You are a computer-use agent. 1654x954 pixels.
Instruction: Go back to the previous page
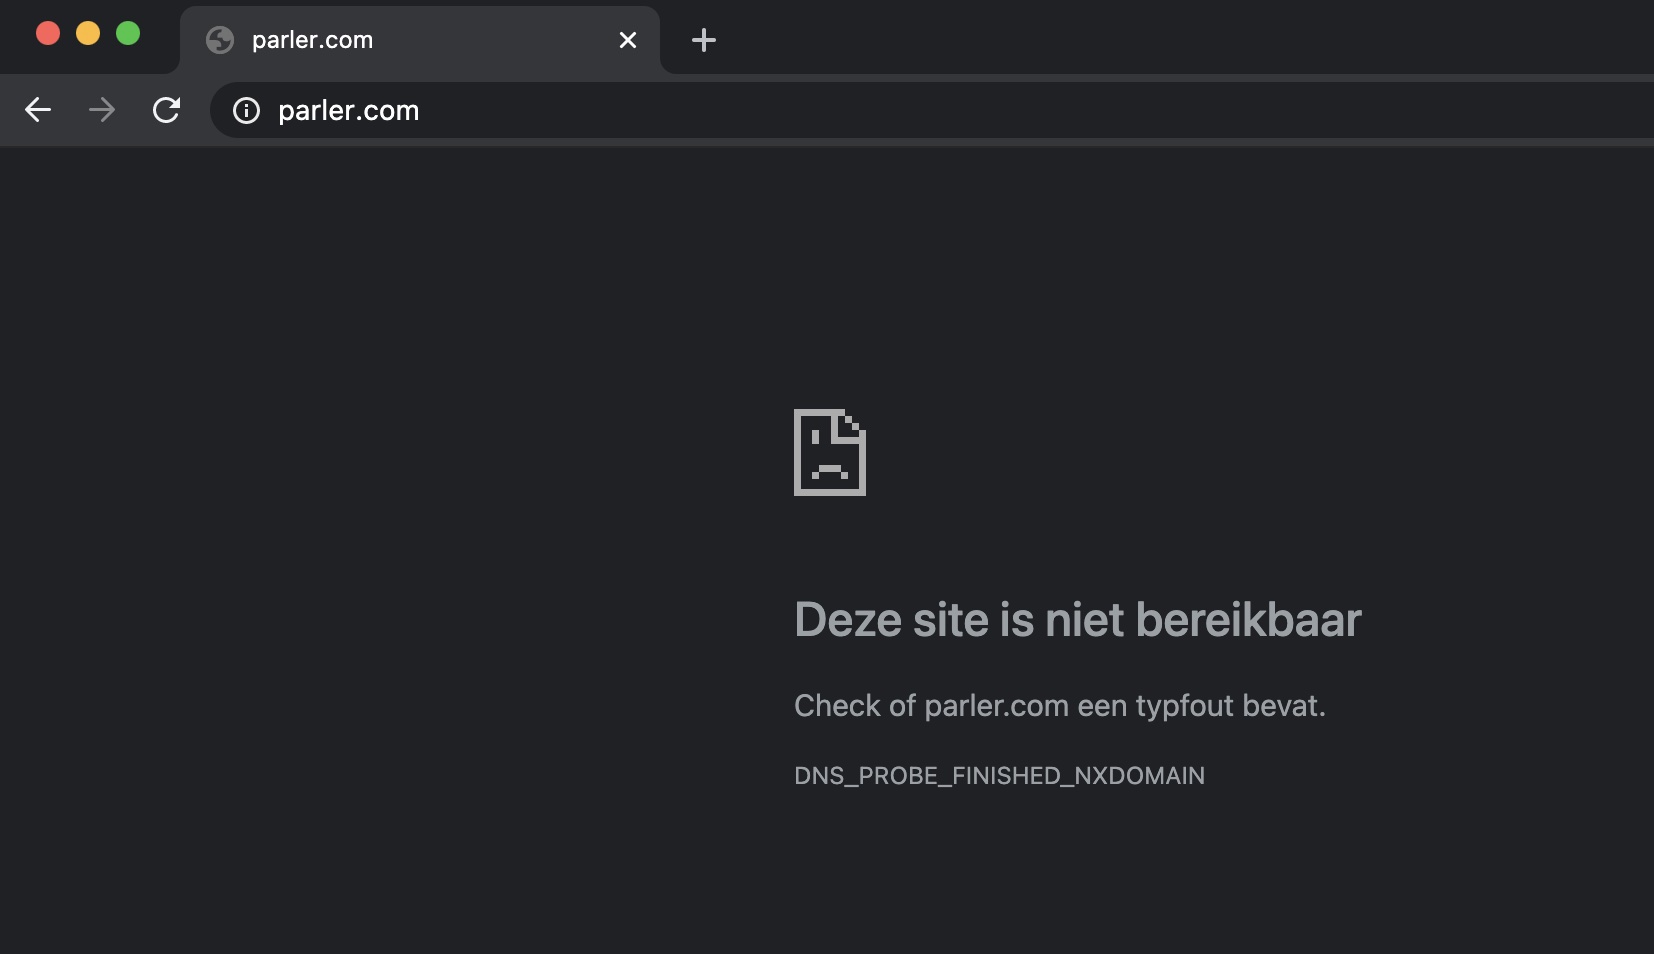point(38,110)
